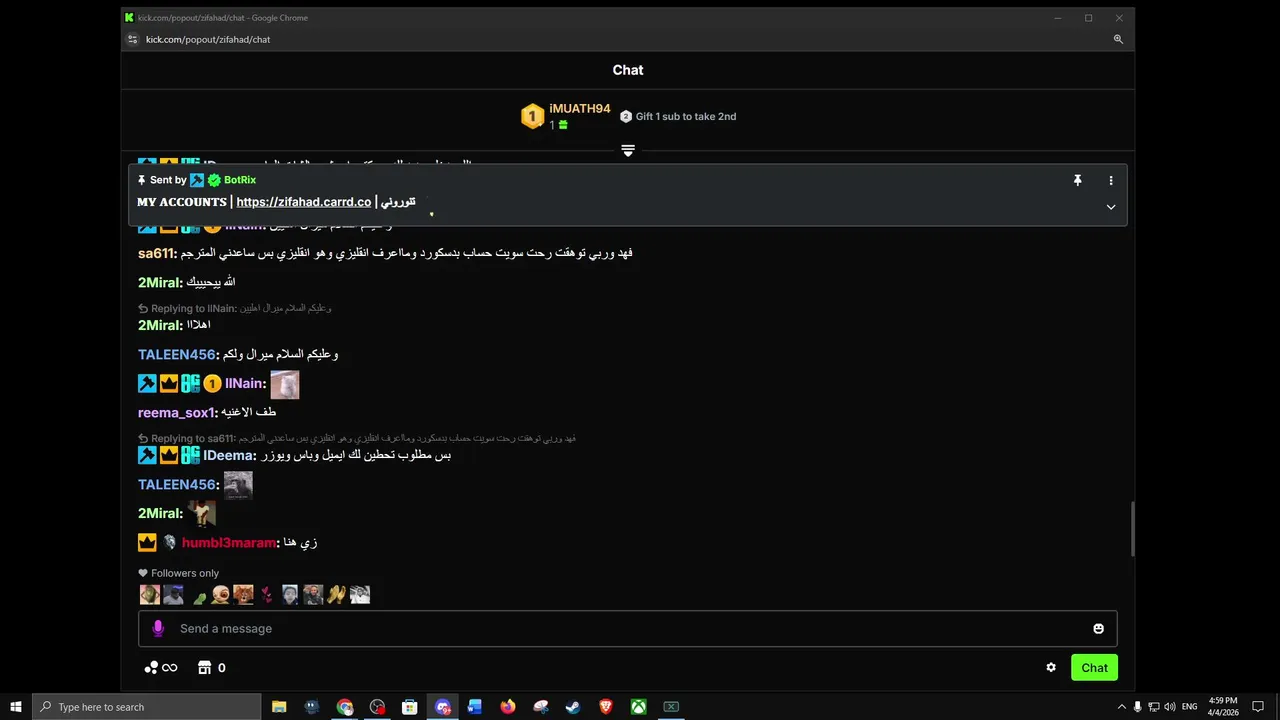Open site info icon in address bar
1280x720 pixels.
(x=132, y=39)
